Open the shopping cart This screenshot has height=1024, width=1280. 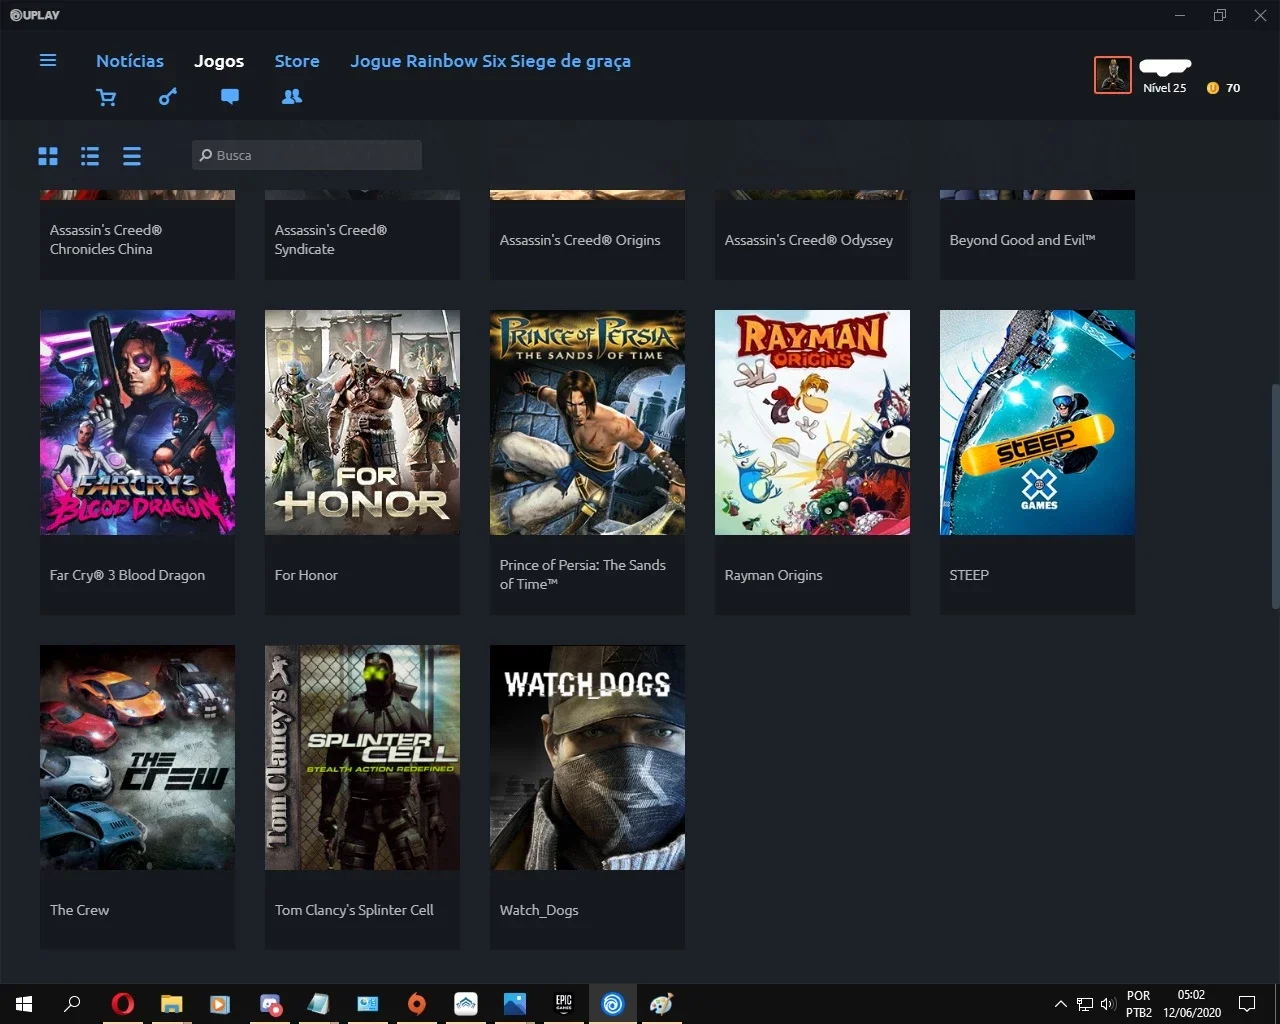coord(106,97)
